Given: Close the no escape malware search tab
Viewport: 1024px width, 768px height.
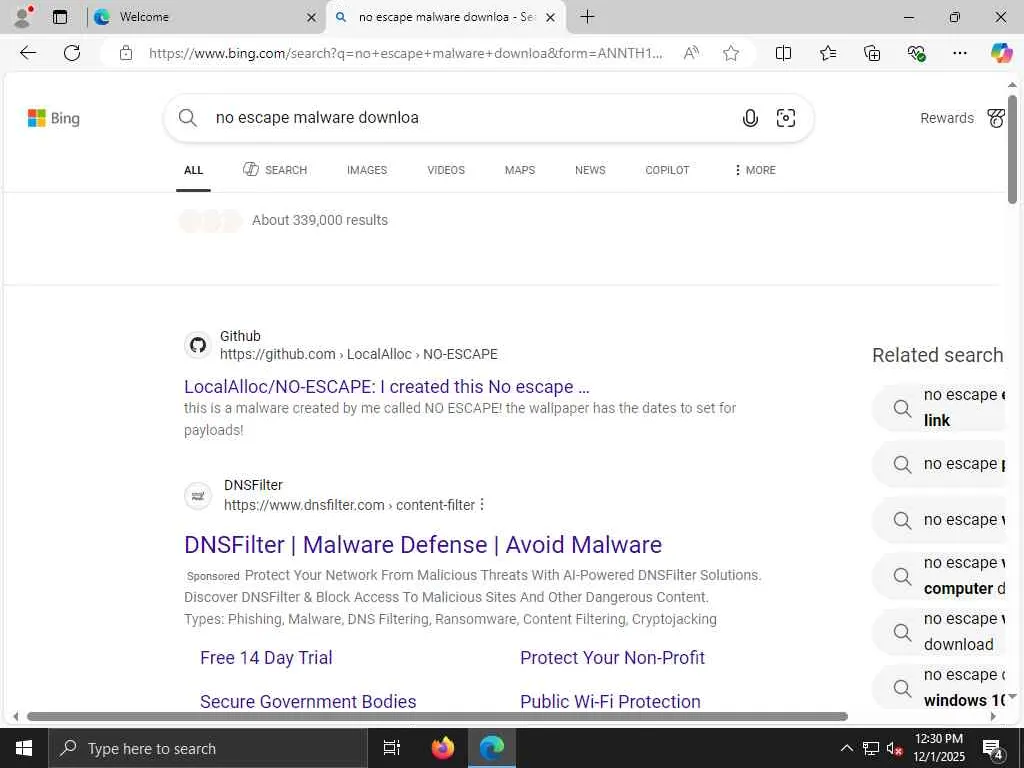Looking at the screenshot, I should (551, 18).
